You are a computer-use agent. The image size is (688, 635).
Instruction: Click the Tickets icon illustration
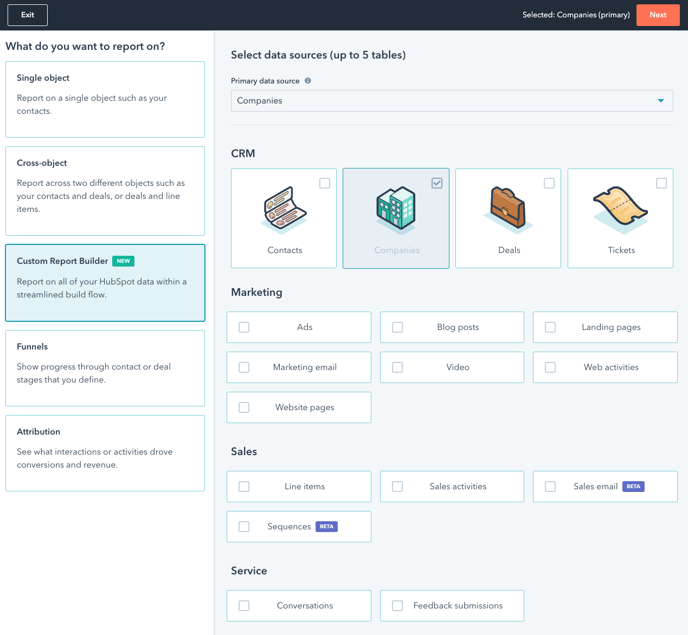pos(620,209)
